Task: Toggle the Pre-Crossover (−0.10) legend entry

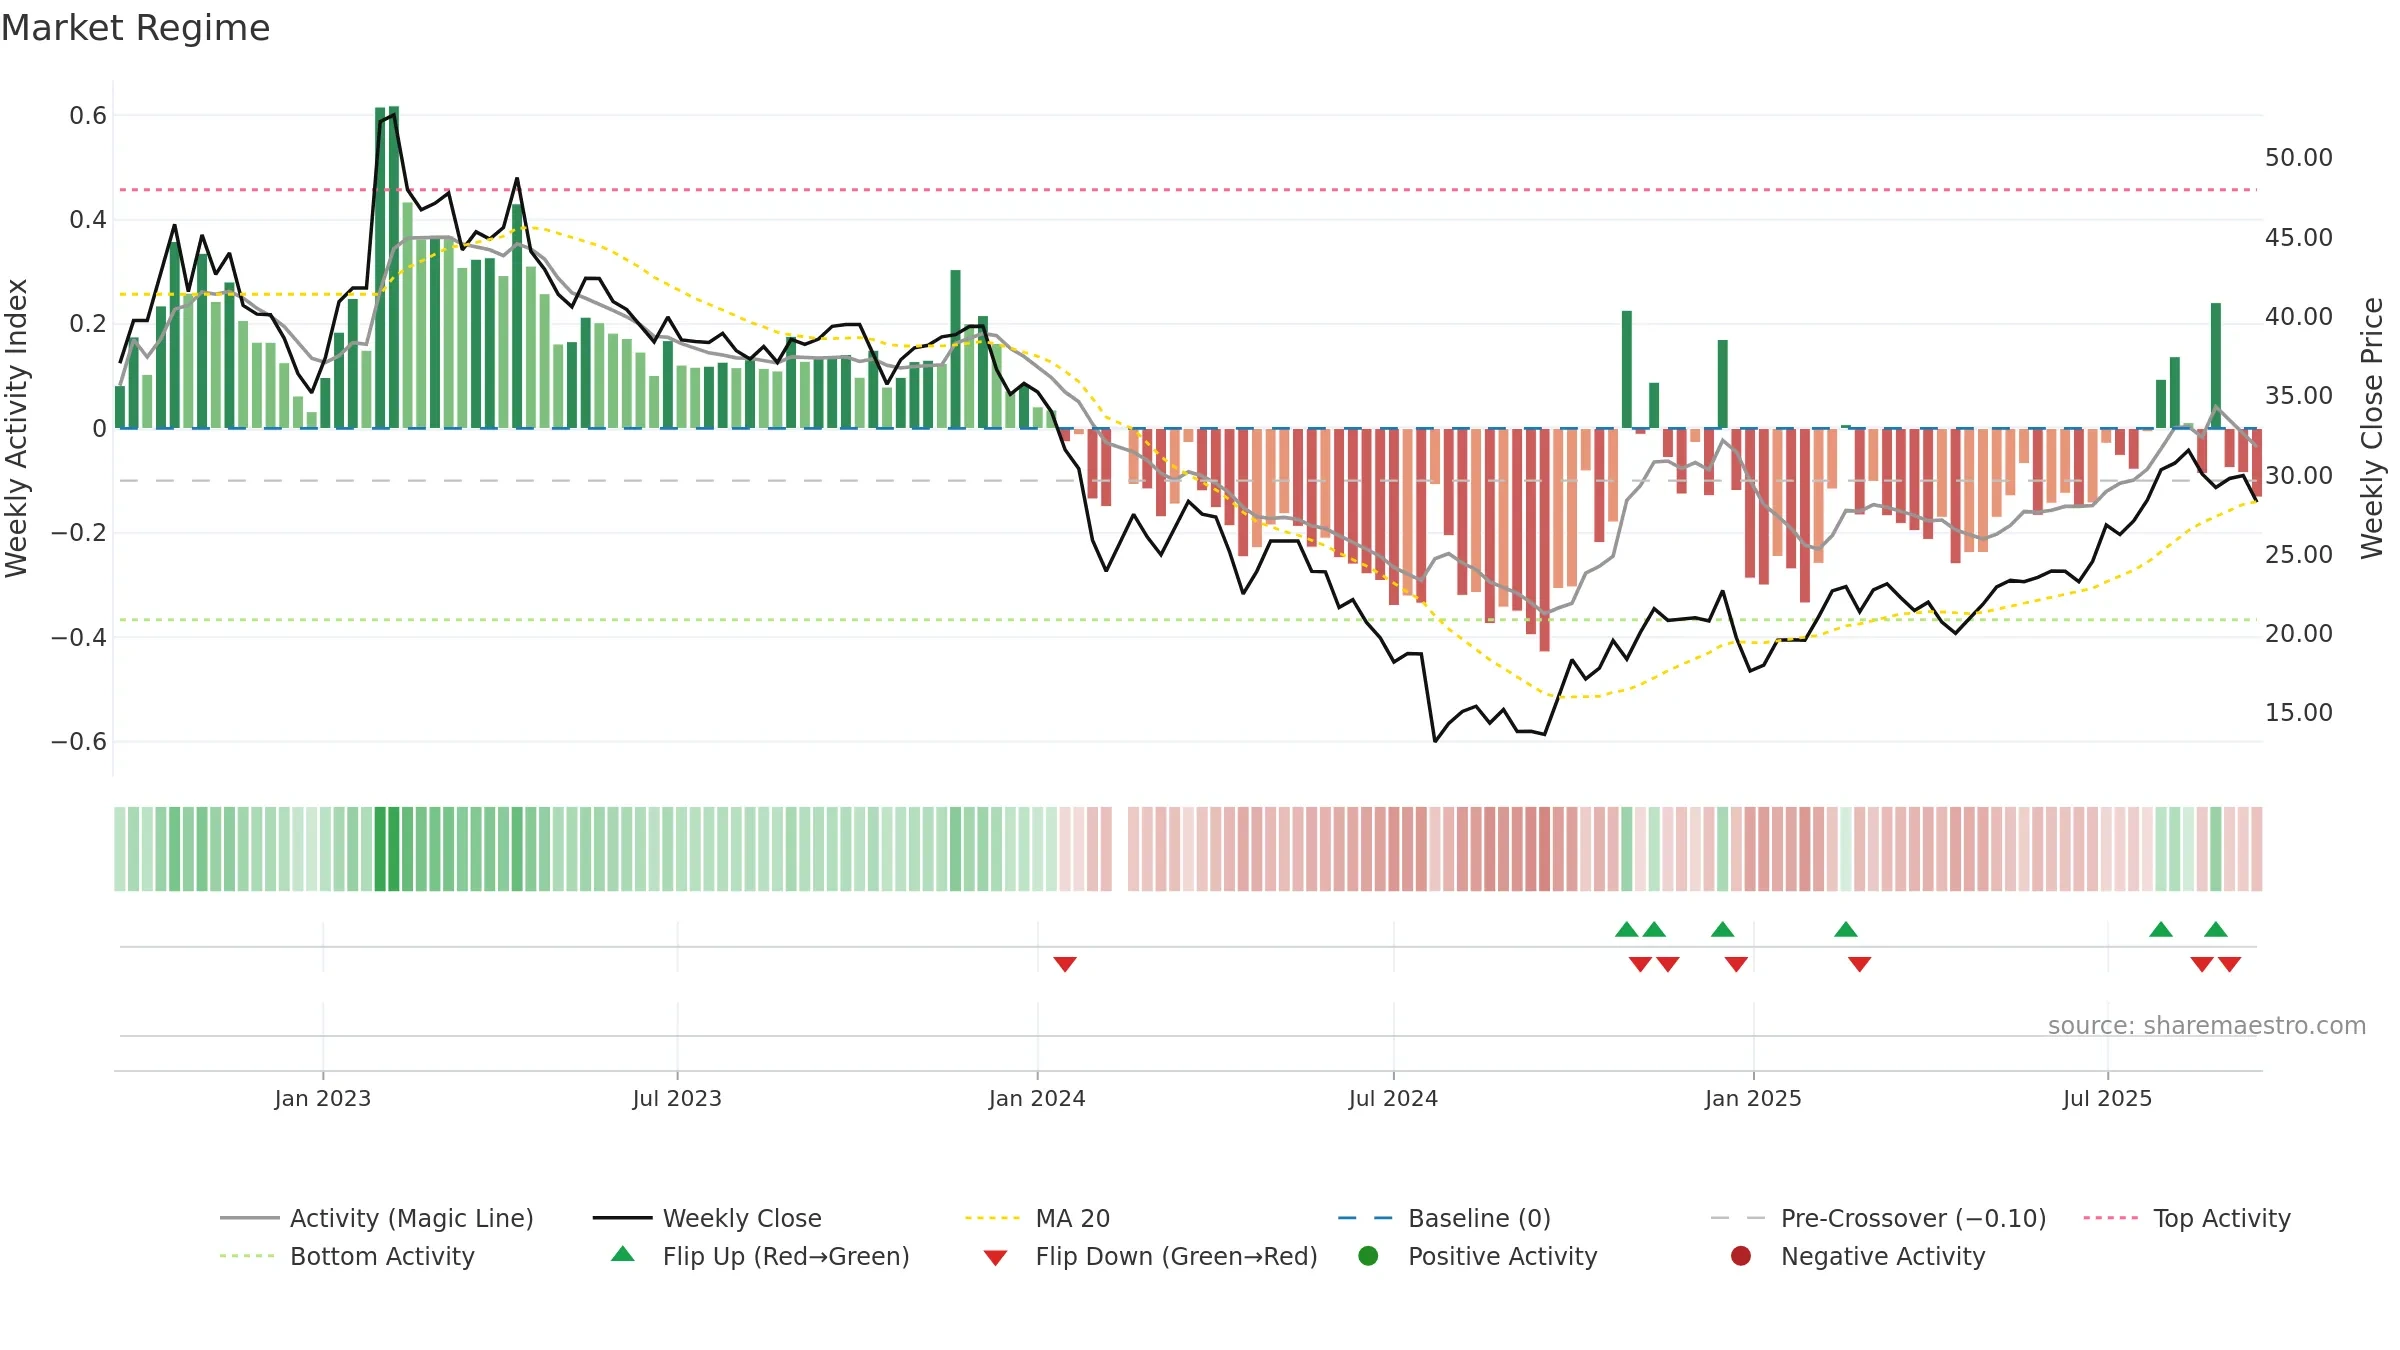Action: [x=1879, y=1218]
